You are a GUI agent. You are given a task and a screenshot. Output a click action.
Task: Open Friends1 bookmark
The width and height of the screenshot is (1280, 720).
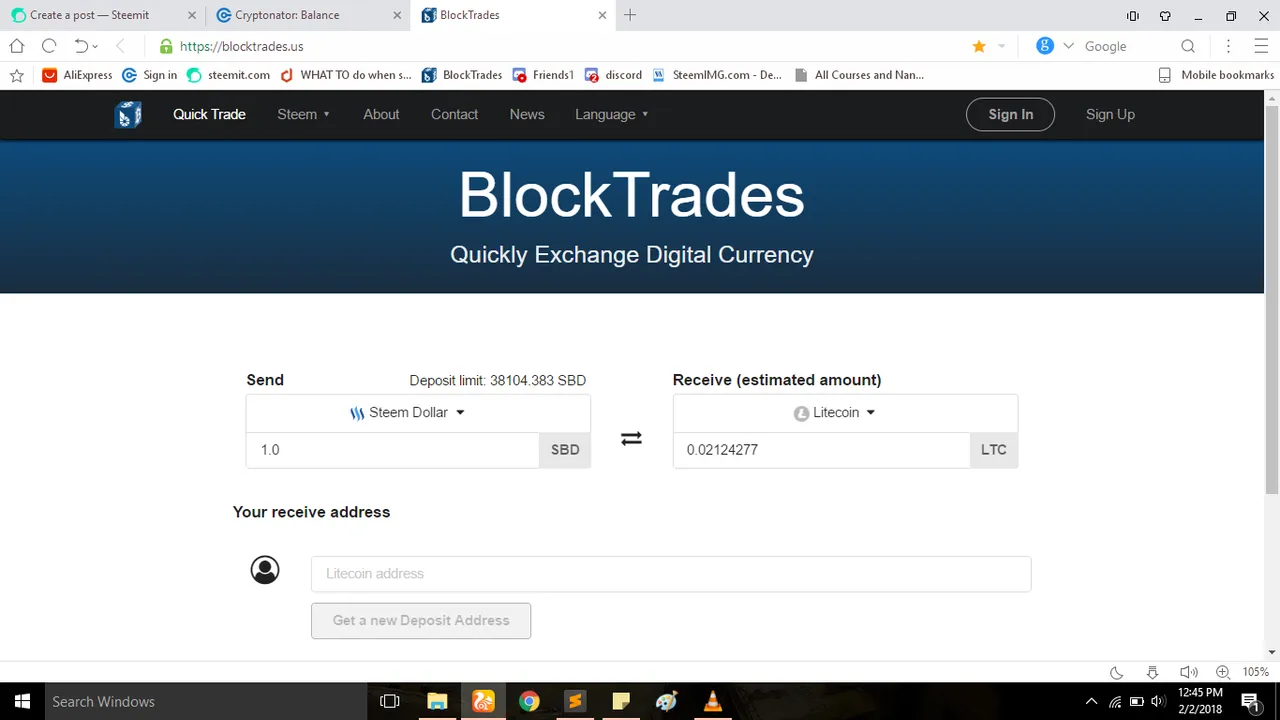(x=543, y=75)
